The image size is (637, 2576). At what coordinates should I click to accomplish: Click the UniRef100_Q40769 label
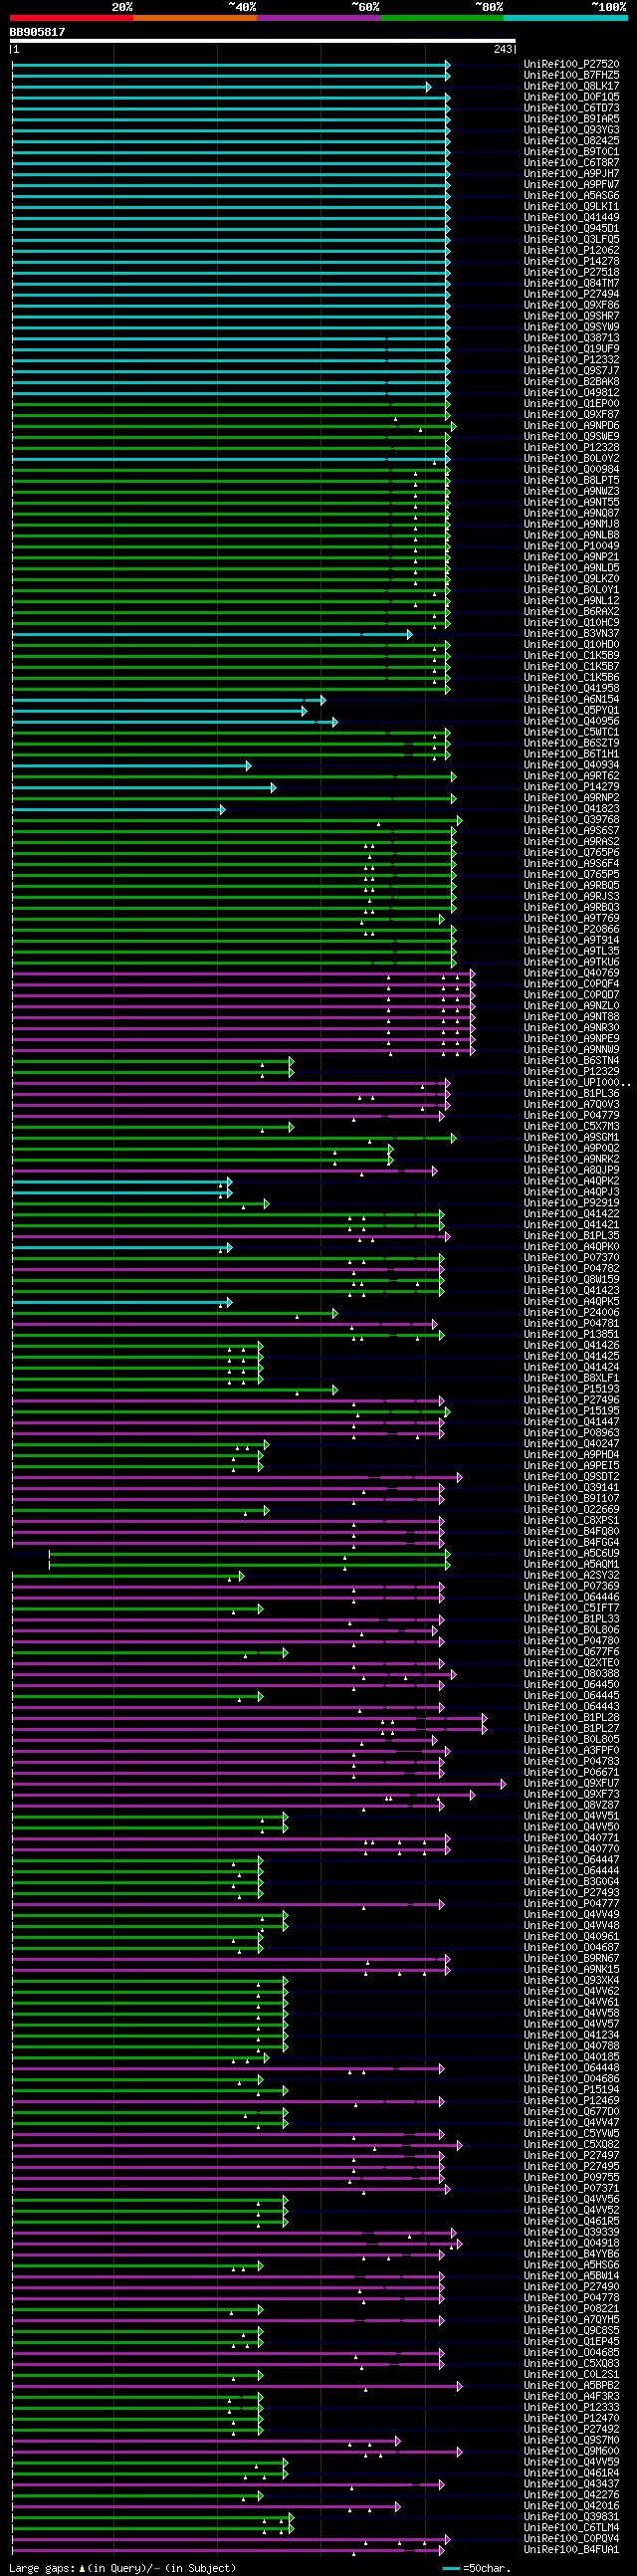coord(571,974)
